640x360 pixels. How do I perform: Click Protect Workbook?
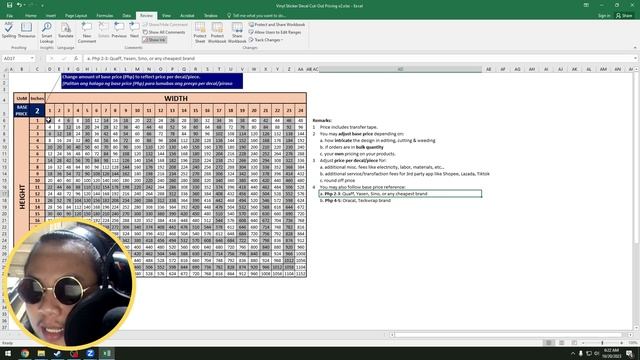[x=217, y=32]
